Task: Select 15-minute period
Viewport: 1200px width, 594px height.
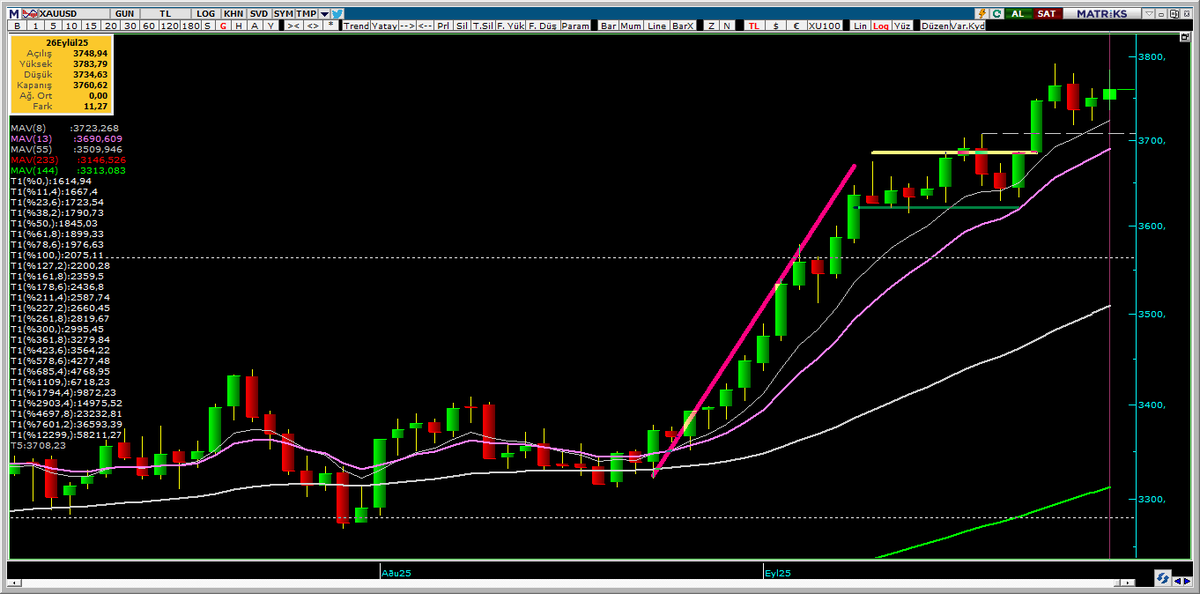Action: pos(91,26)
